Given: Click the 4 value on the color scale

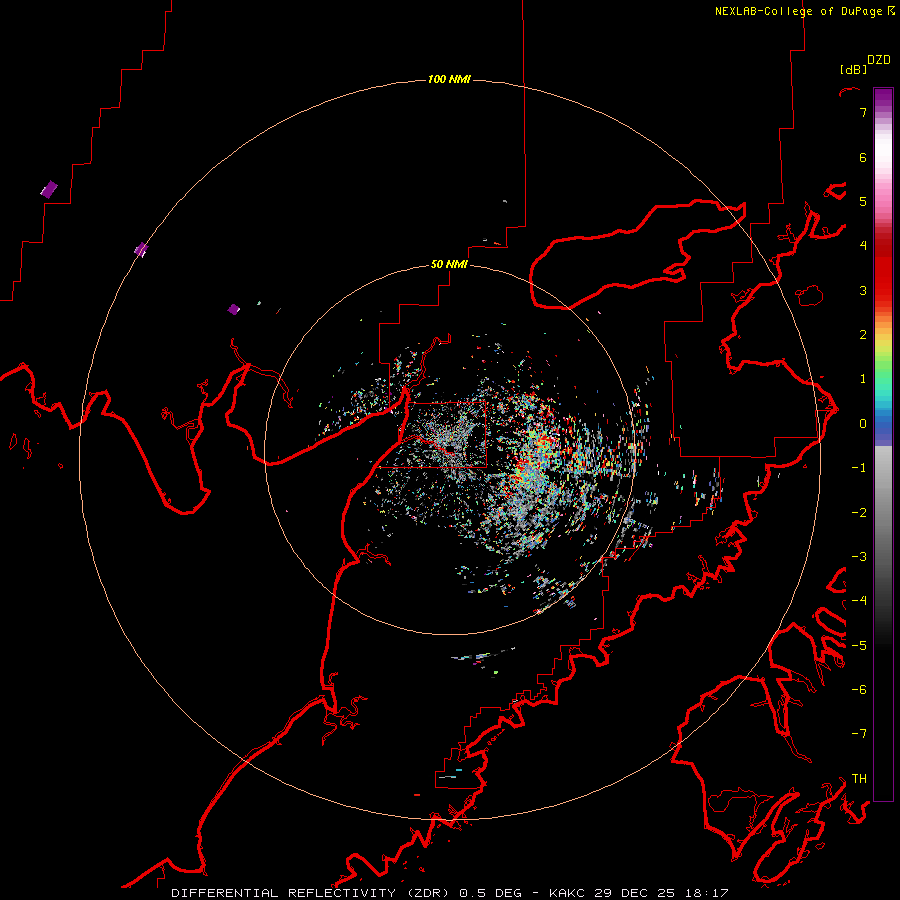Looking at the screenshot, I should click(x=863, y=246).
